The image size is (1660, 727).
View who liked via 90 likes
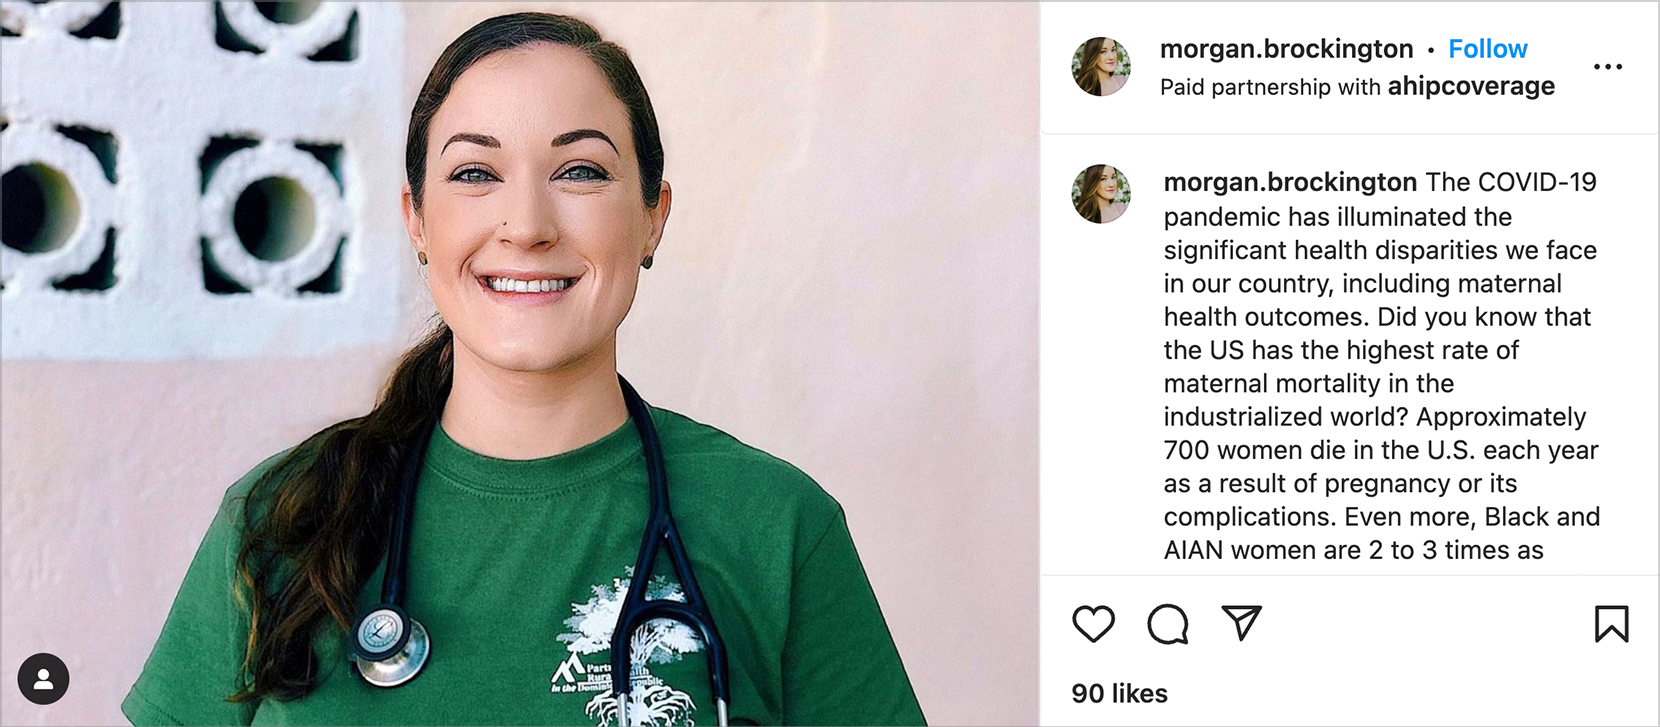[x=1119, y=693]
